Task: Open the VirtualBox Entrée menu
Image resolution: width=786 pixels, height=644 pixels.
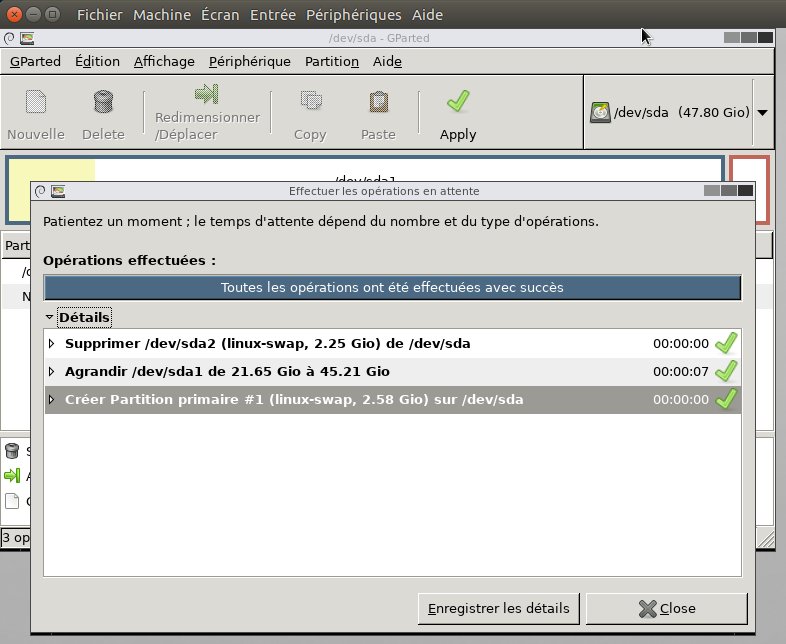Action: [273, 15]
